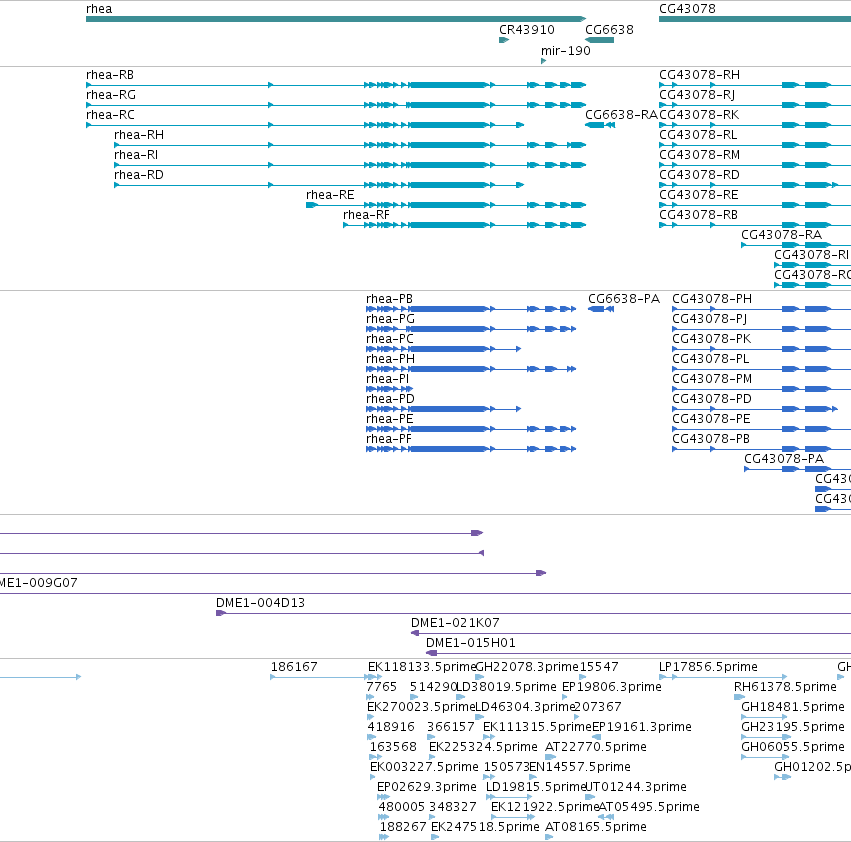851x842 pixels.
Task: Click the short CR43910 gene arrow glyph
Action: point(504,40)
